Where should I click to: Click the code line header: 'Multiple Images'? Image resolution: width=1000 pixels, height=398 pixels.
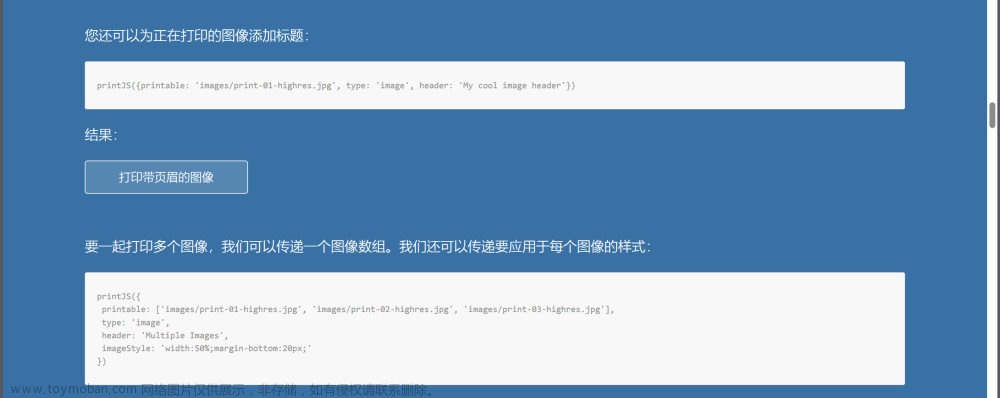(165, 335)
